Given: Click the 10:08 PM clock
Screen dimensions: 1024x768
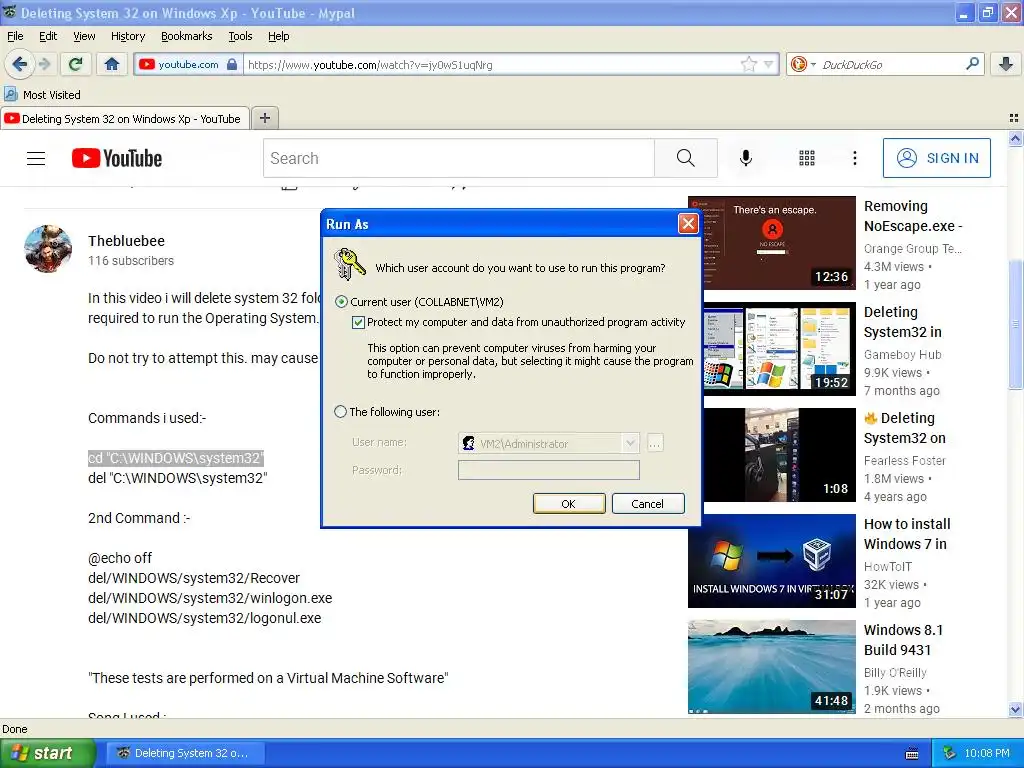Looking at the screenshot, I should coord(987,753).
